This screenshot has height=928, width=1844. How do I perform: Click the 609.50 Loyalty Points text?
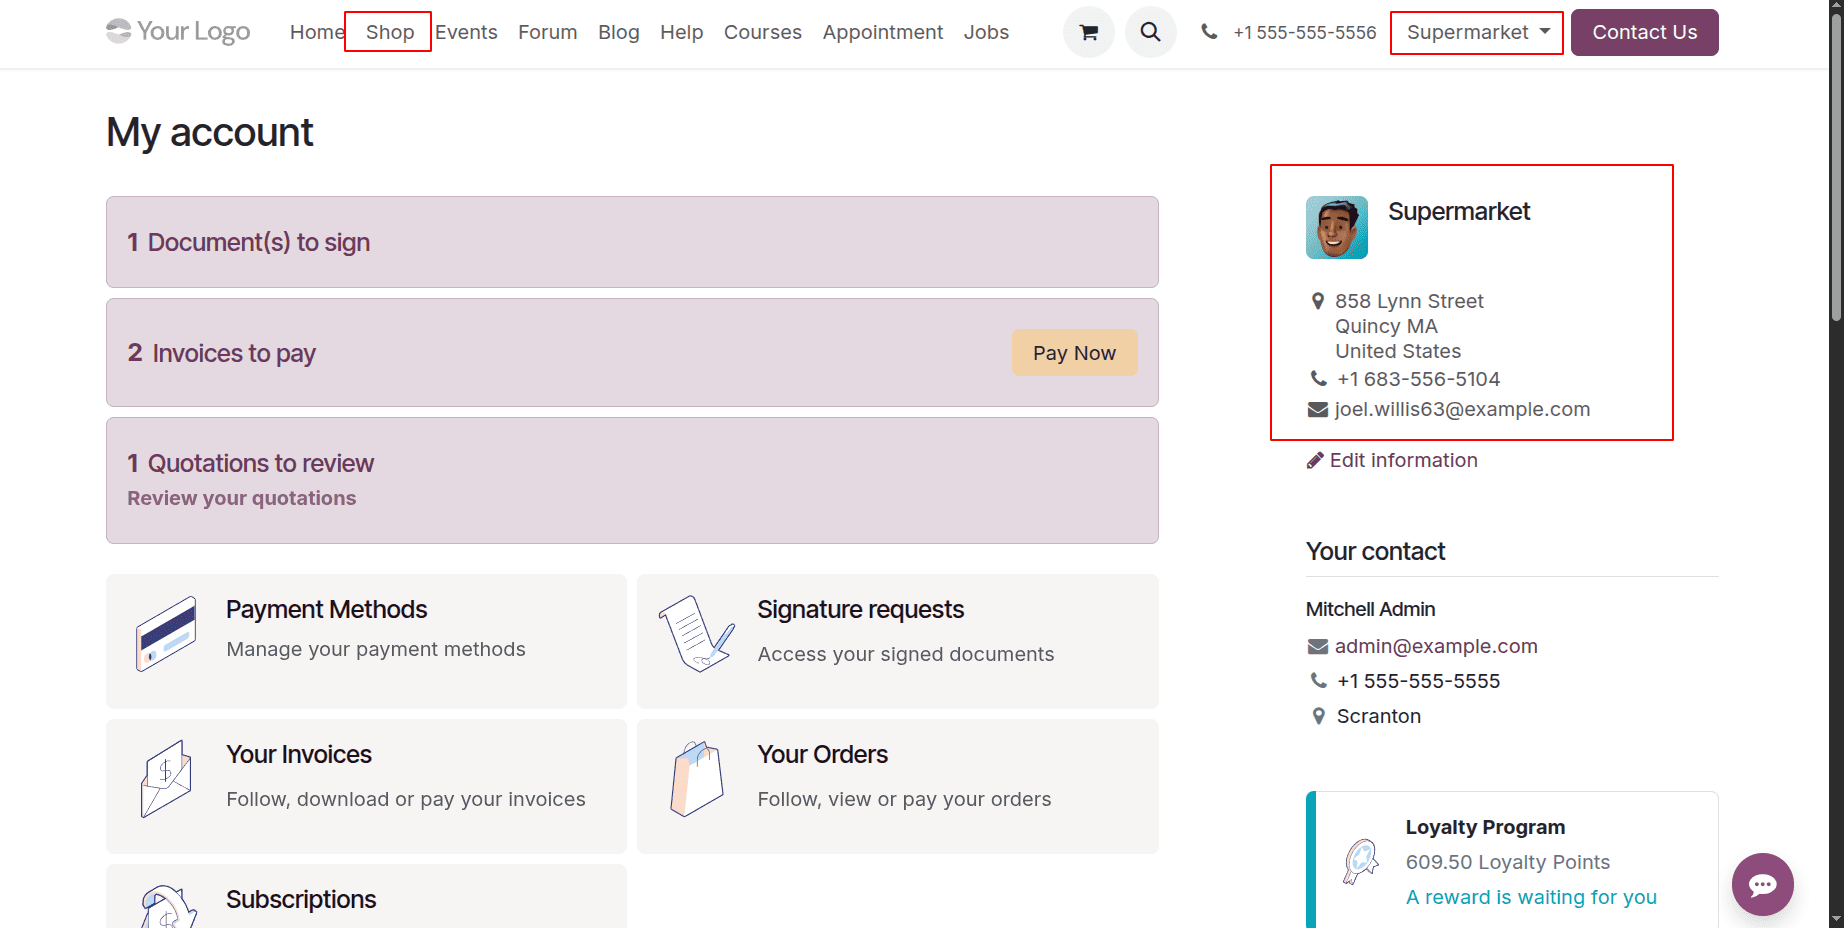pos(1508,862)
